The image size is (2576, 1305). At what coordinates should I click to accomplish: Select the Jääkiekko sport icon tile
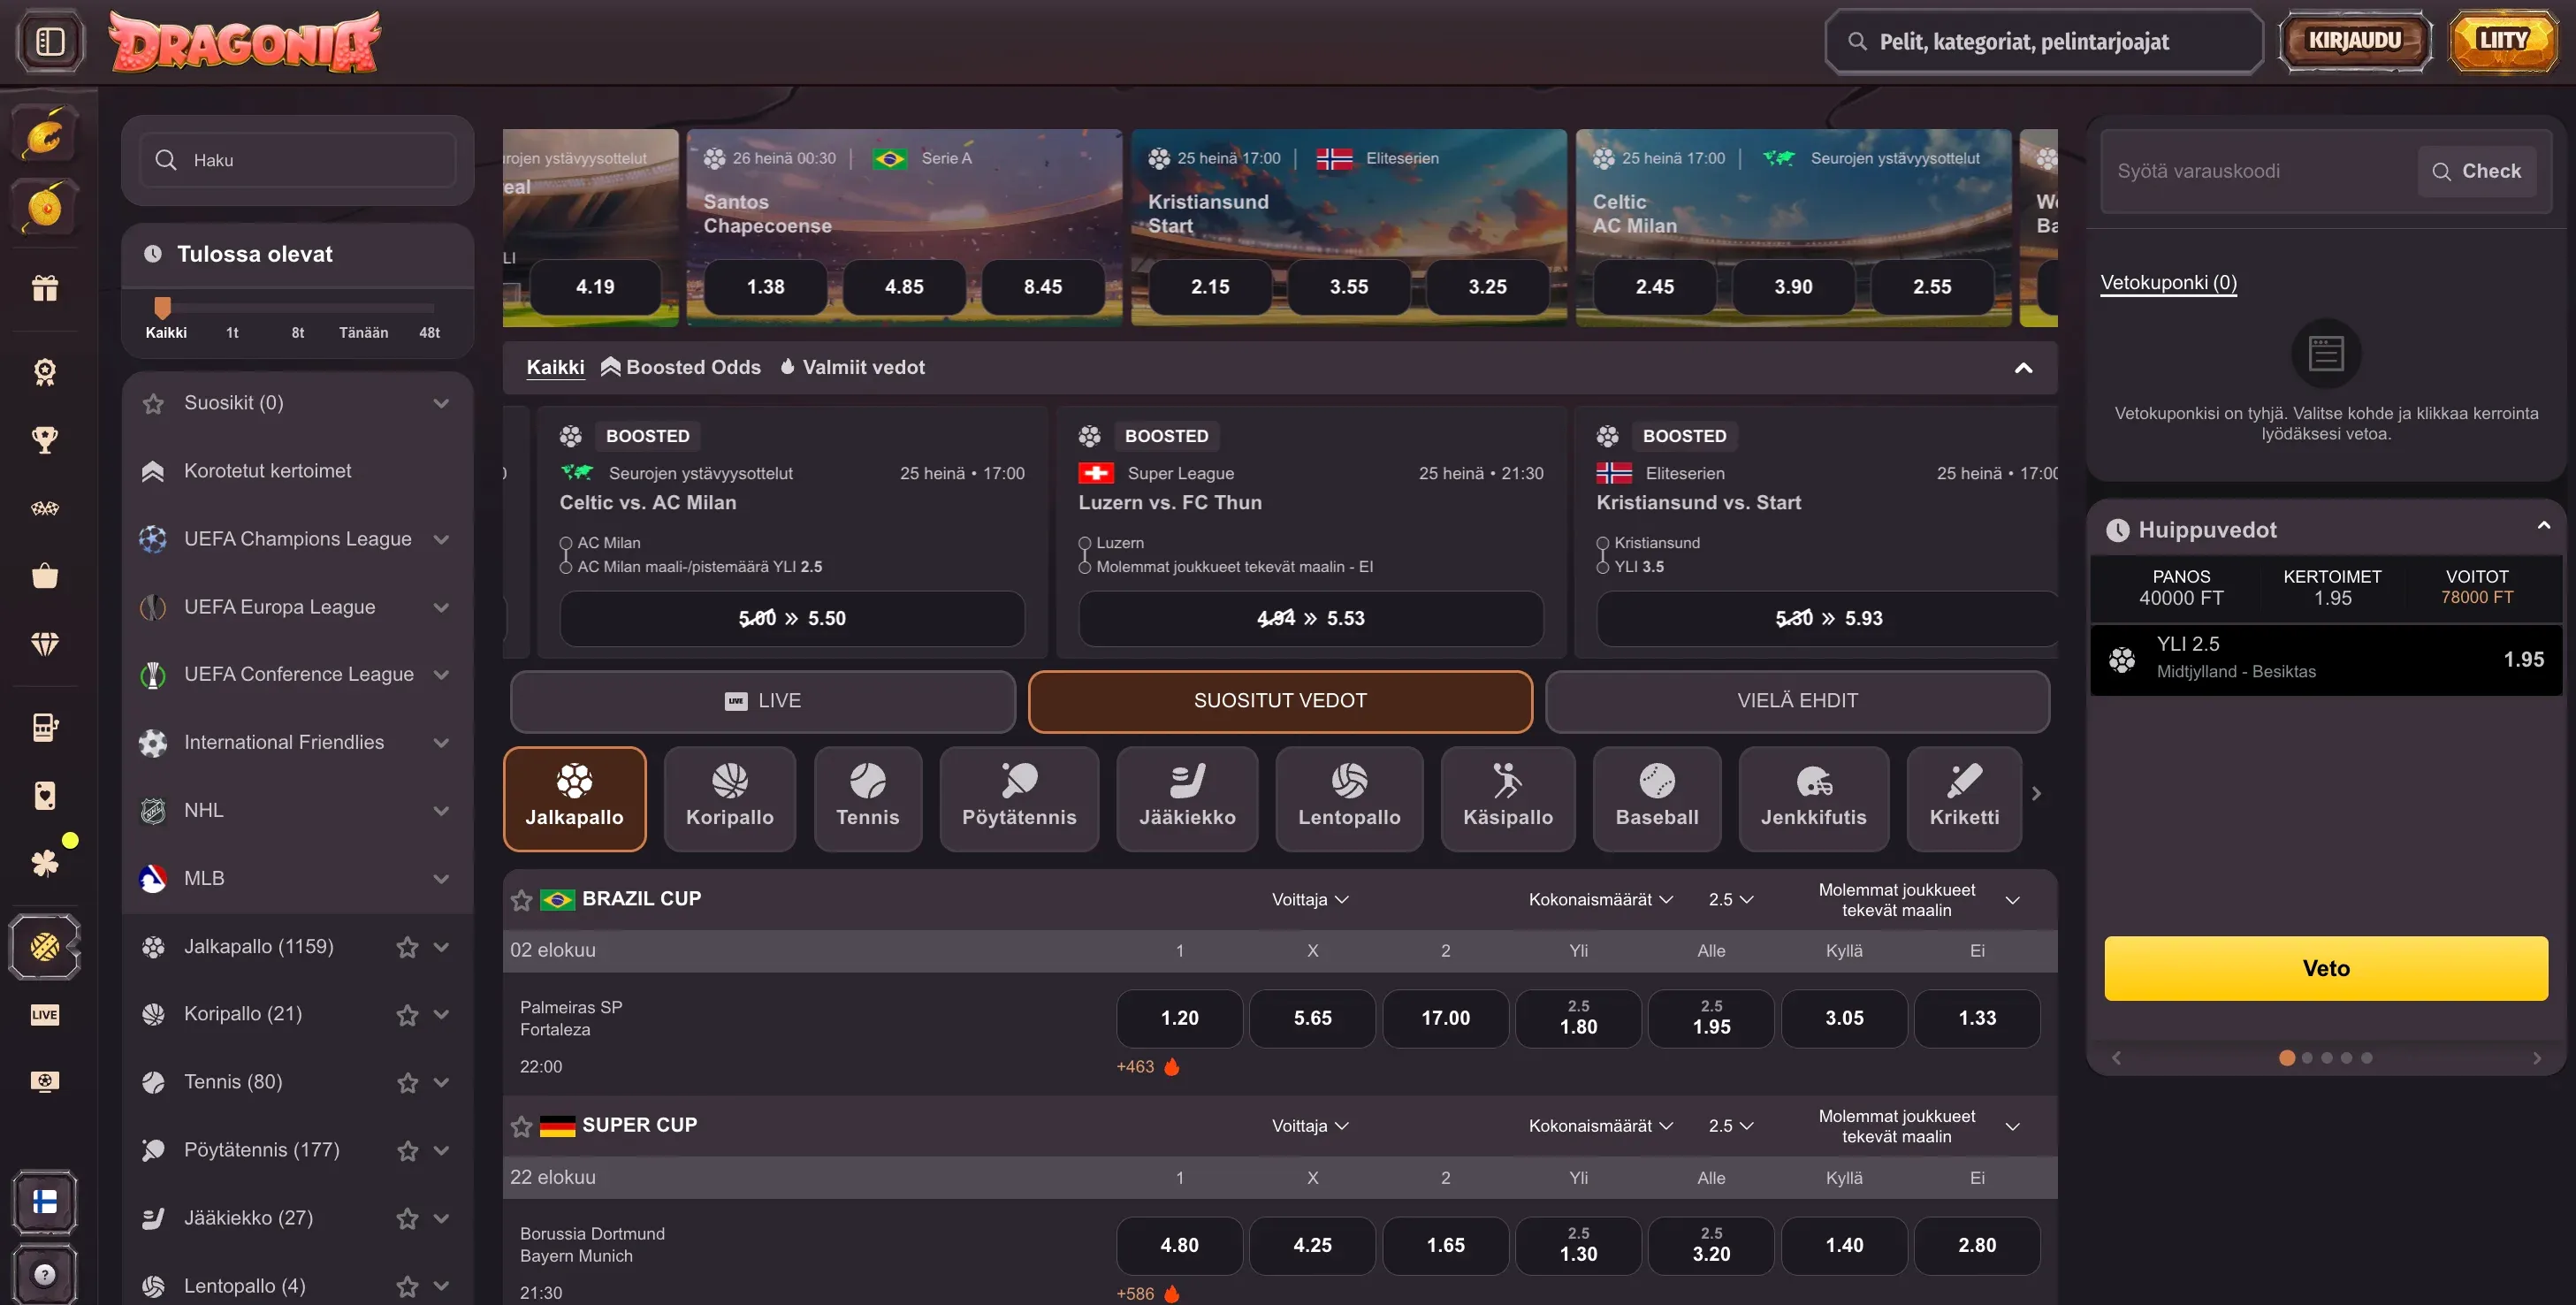tap(1187, 798)
